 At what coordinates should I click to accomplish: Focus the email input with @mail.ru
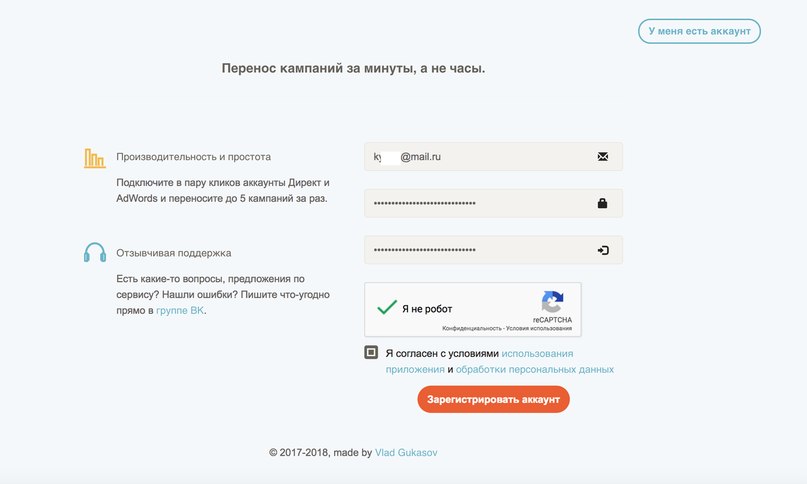point(493,157)
